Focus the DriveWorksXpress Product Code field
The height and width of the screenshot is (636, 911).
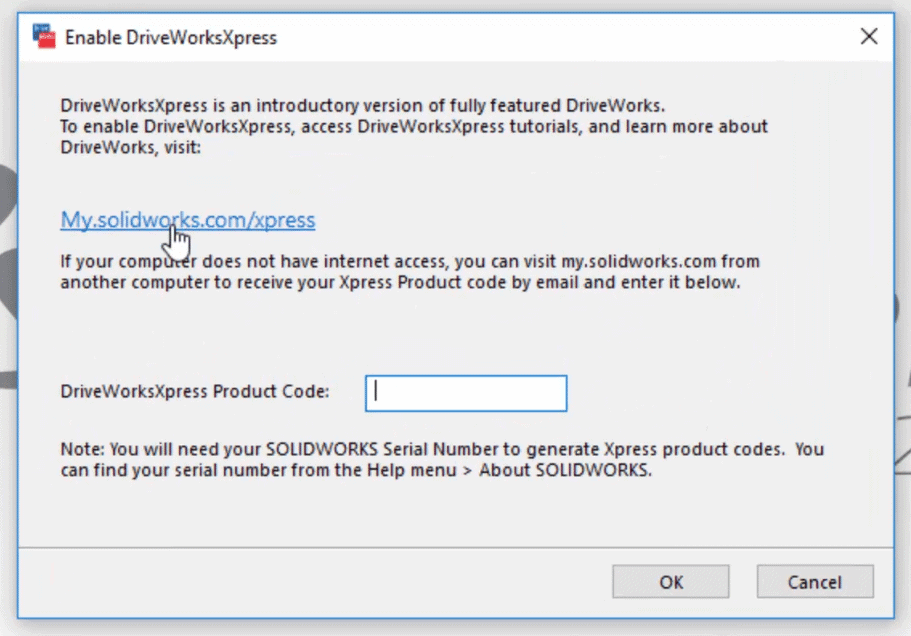coord(466,393)
